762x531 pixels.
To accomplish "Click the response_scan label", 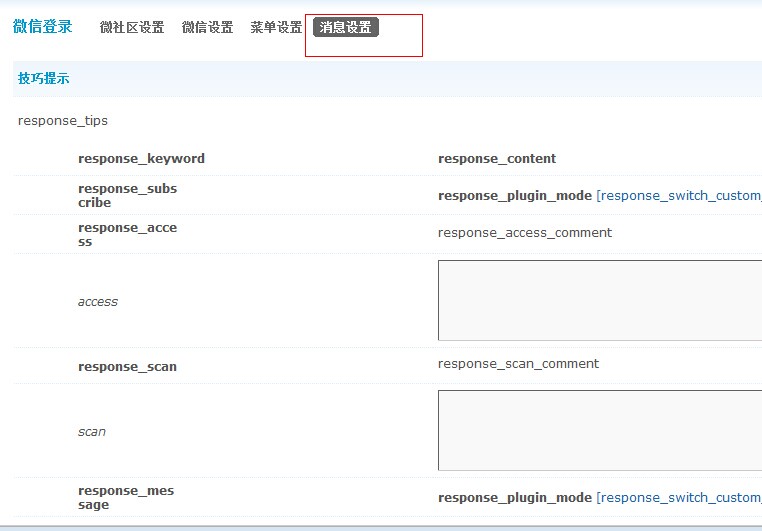I will 127,366.
